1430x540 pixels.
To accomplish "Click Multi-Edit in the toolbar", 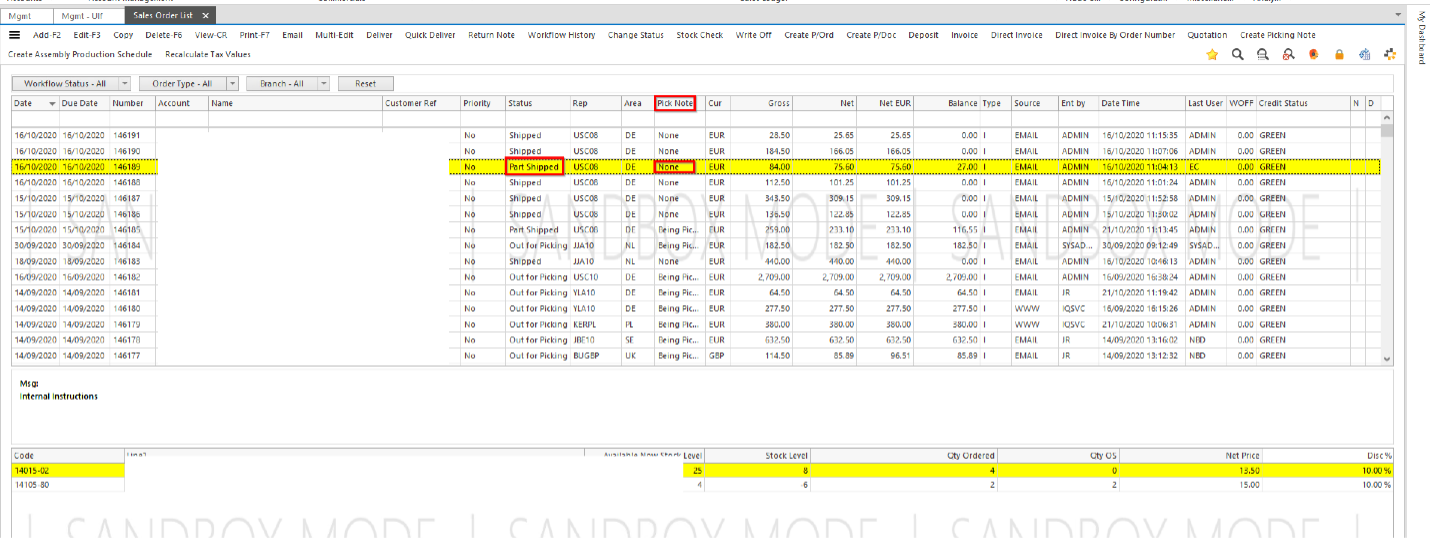I will coord(335,35).
